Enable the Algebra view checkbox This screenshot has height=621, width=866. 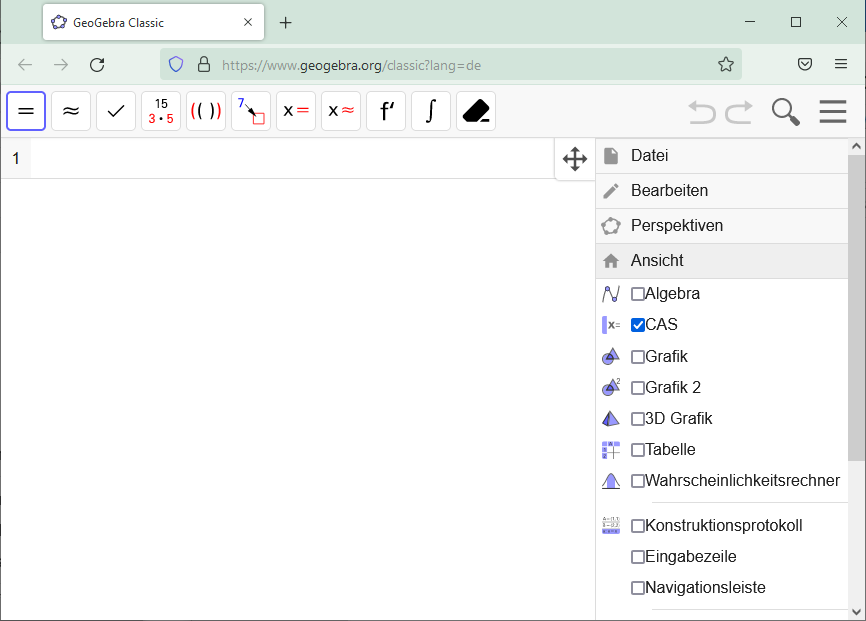pos(637,293)
